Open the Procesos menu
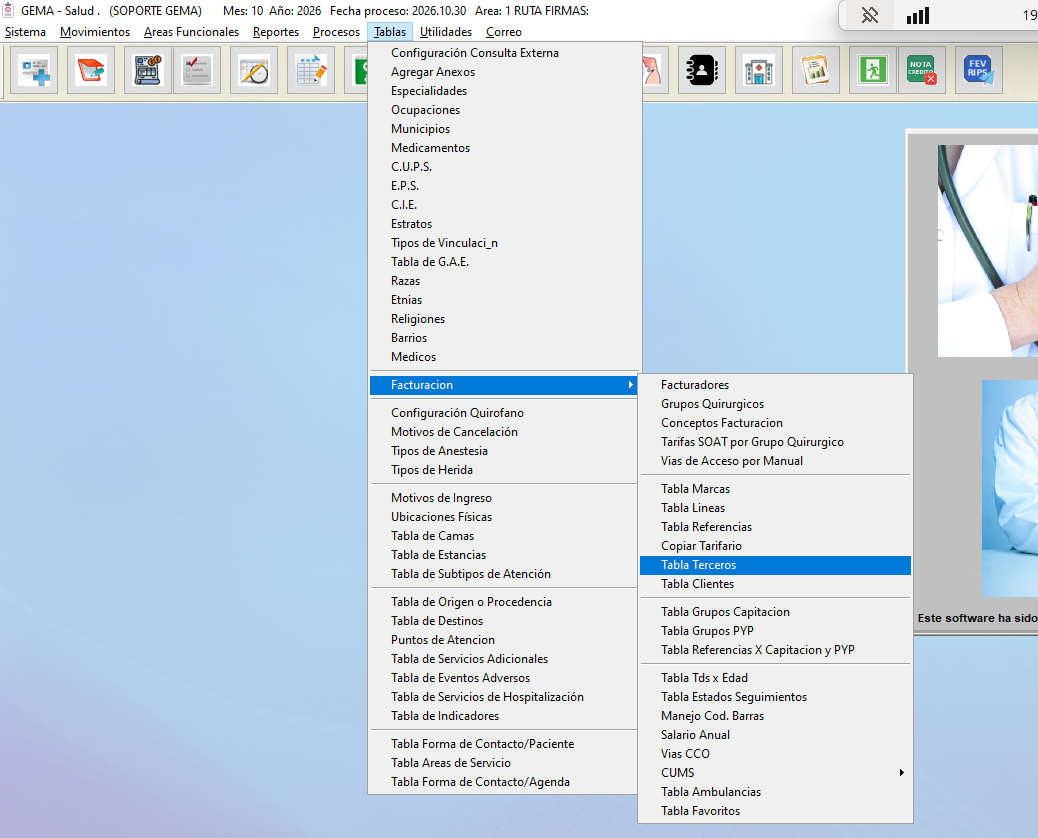Screen dimensions: 1038x838 point(336,32)
